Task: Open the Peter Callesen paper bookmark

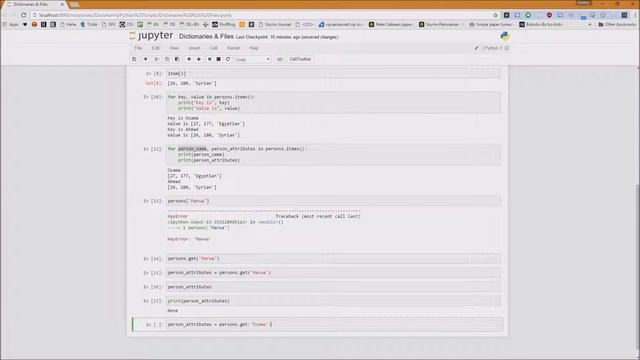Action: pos(391,24)
